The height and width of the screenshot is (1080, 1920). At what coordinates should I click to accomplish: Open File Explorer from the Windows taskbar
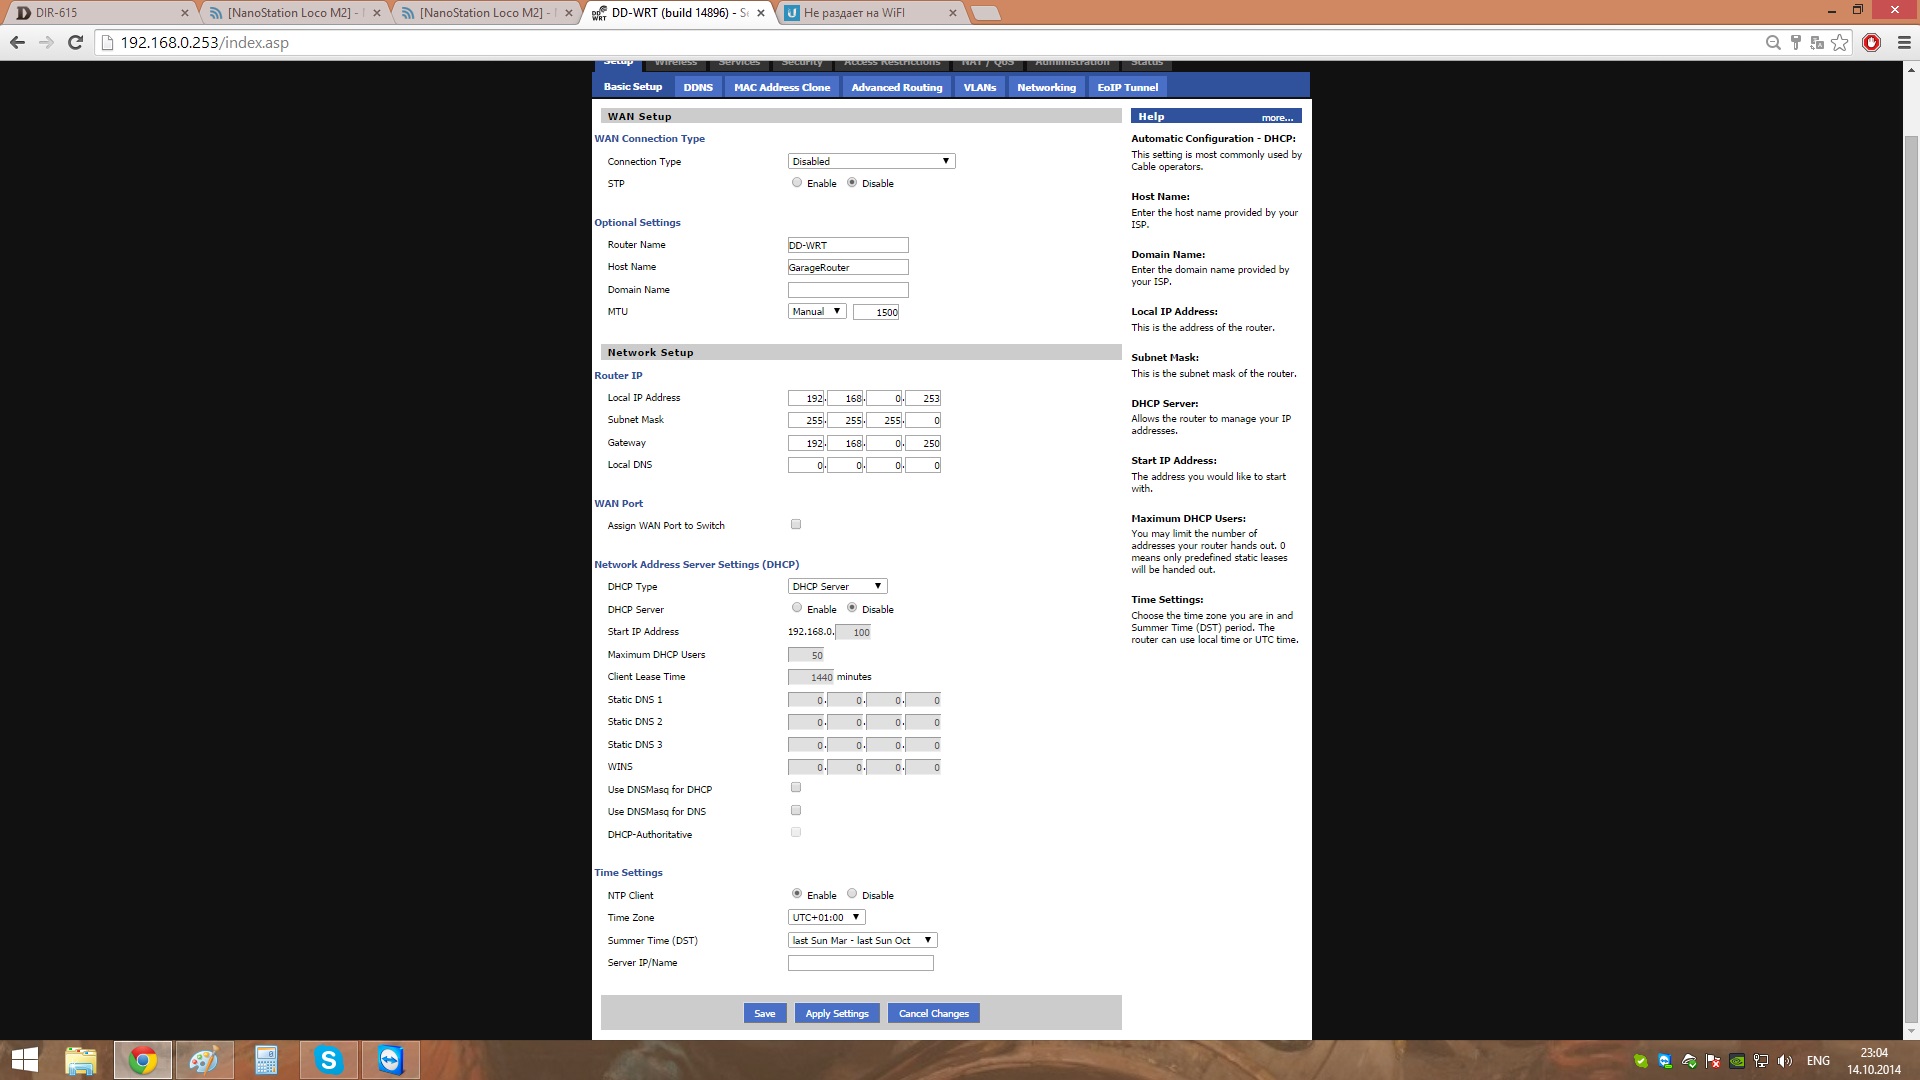(x=80, y=1060)
